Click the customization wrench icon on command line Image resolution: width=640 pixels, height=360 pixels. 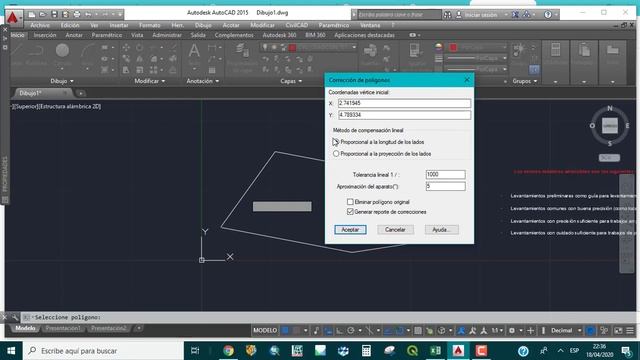click(x=15, y=317)
